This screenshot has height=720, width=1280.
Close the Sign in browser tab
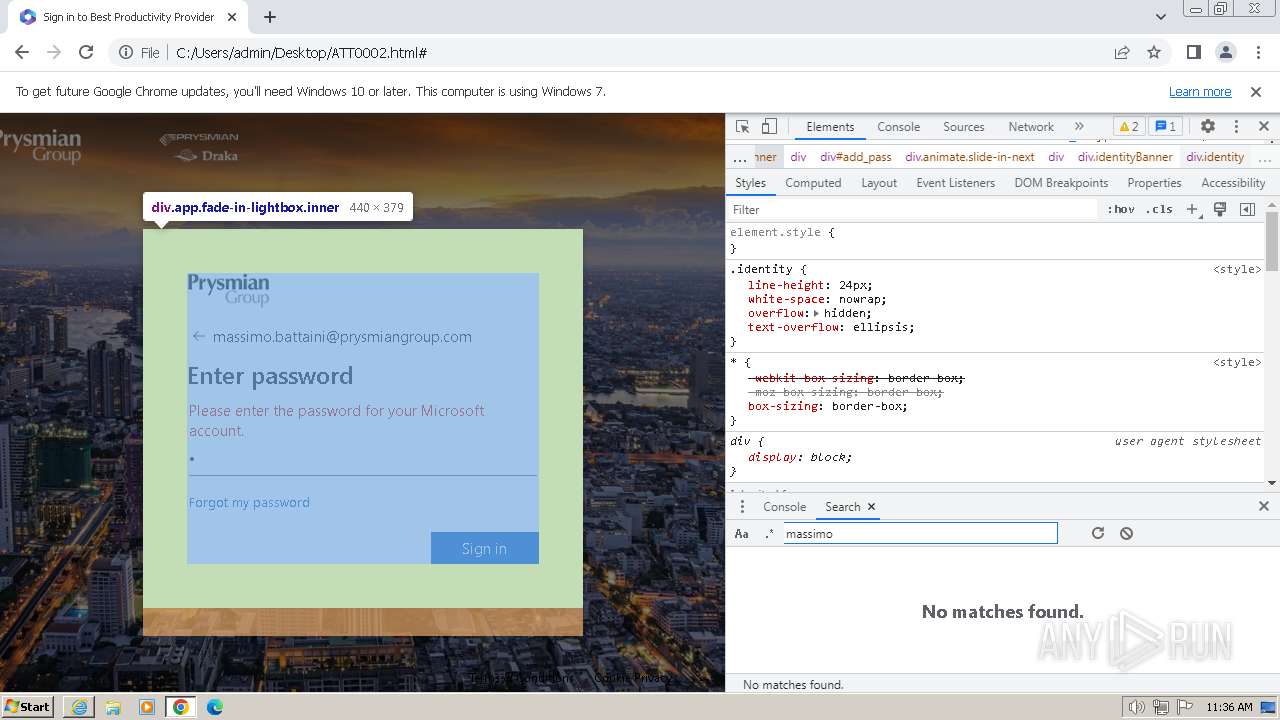tap(231, 17)
